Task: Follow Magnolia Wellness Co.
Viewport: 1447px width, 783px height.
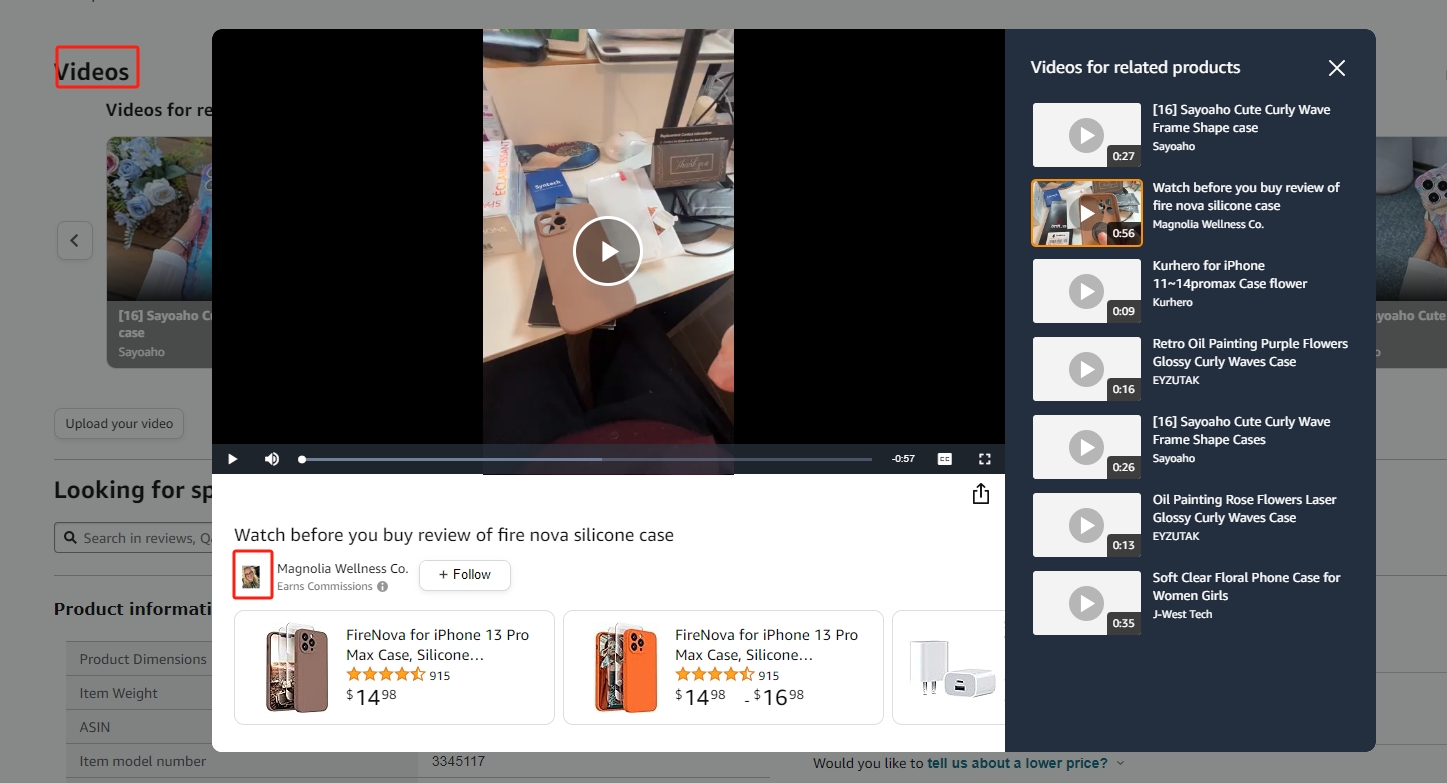Action: point(465,575)
